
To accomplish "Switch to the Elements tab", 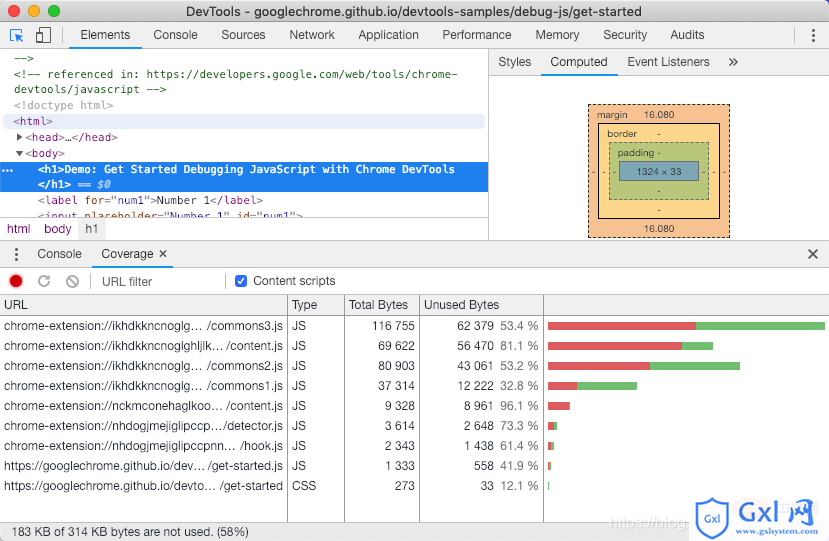I will coord(105,35).
